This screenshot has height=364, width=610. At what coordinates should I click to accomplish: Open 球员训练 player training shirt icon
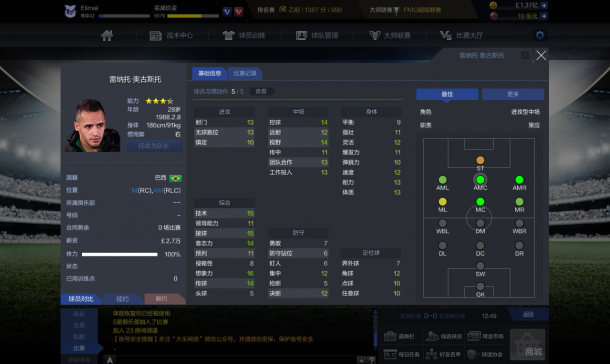click(244, 35)
